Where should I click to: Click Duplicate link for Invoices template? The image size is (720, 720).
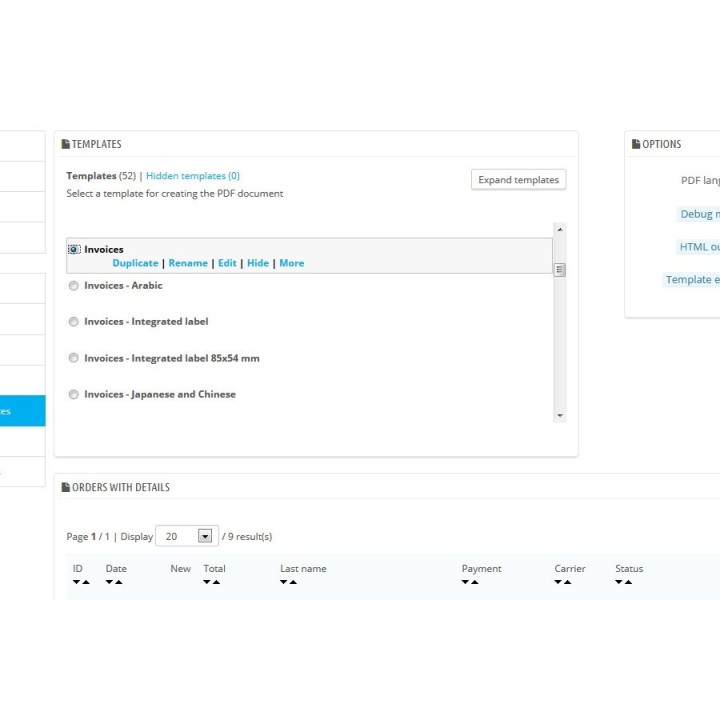(135, 263)
